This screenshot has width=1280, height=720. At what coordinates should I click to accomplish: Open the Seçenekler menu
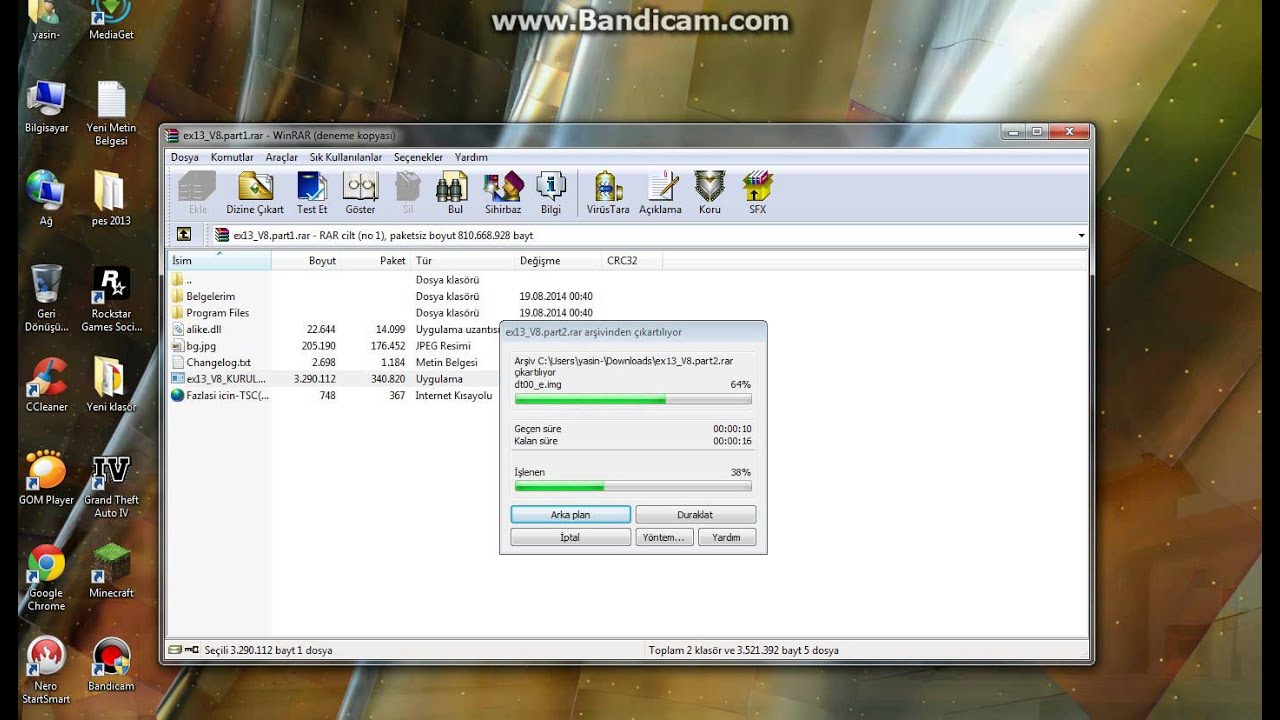coord(418,157)
